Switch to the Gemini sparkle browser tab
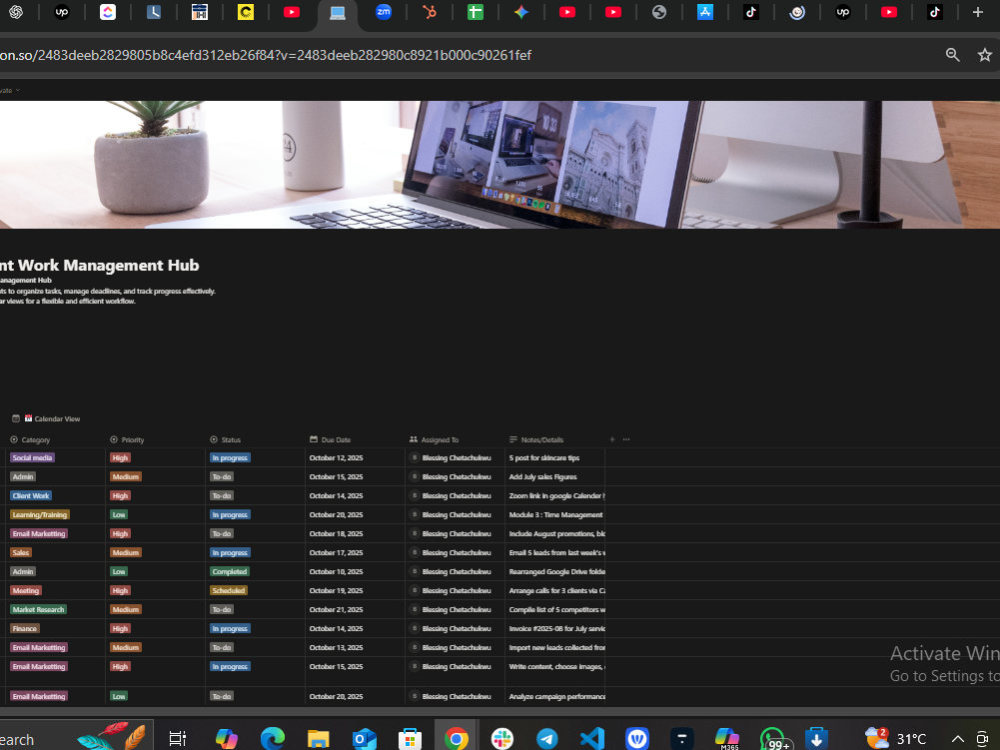Image resolution: width=1000 pixels, height=750 pixels. coord(521,12)
